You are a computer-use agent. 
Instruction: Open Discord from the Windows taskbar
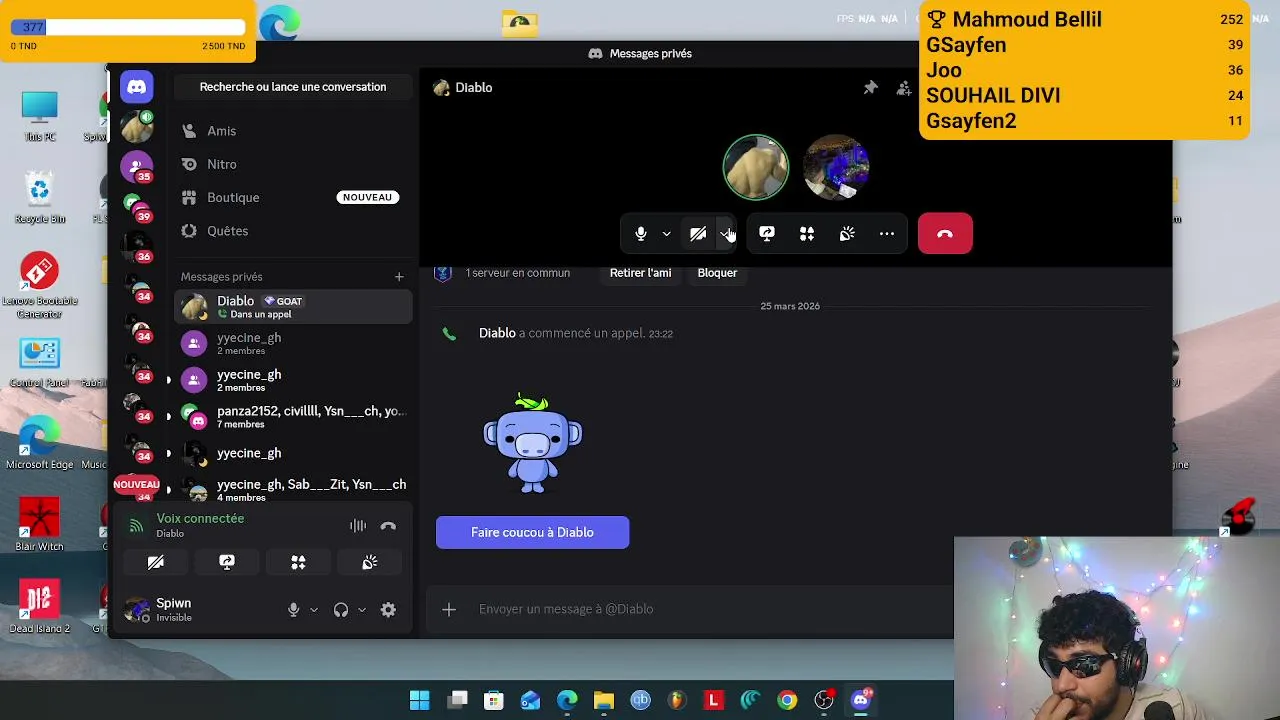tap(861, 700)
